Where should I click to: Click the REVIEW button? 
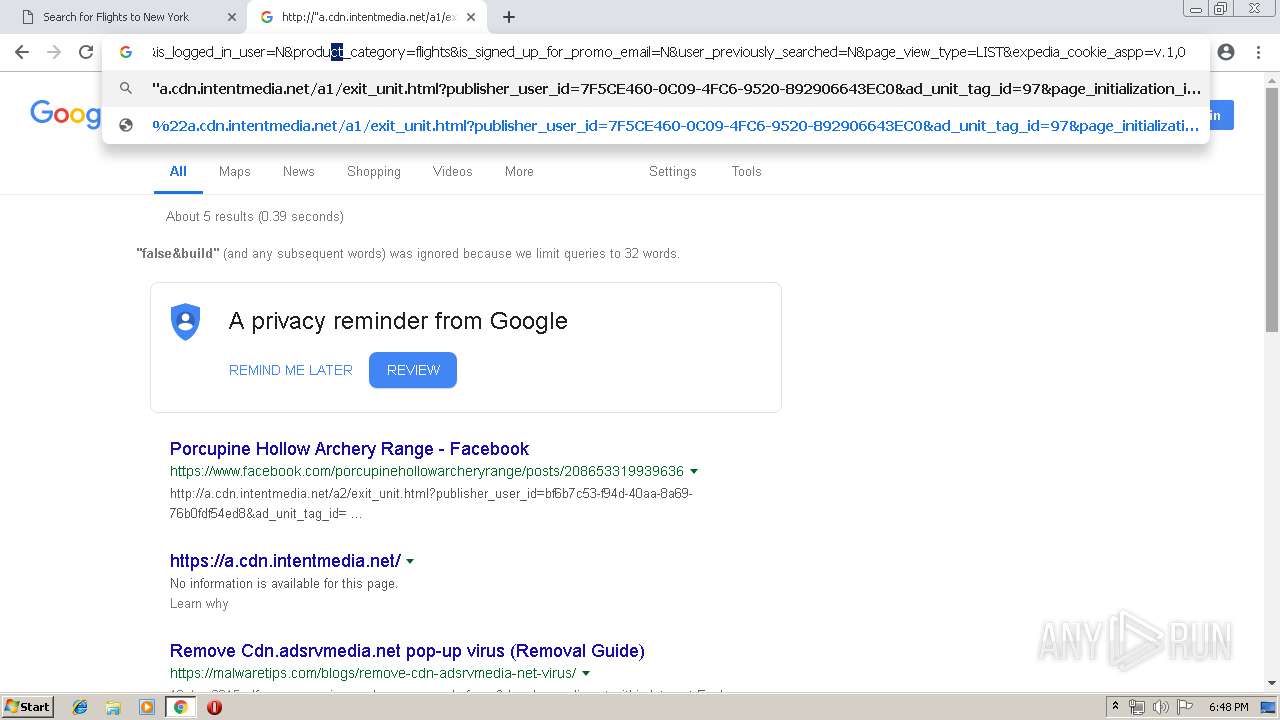pyautogui.click(x=413, y=370)
